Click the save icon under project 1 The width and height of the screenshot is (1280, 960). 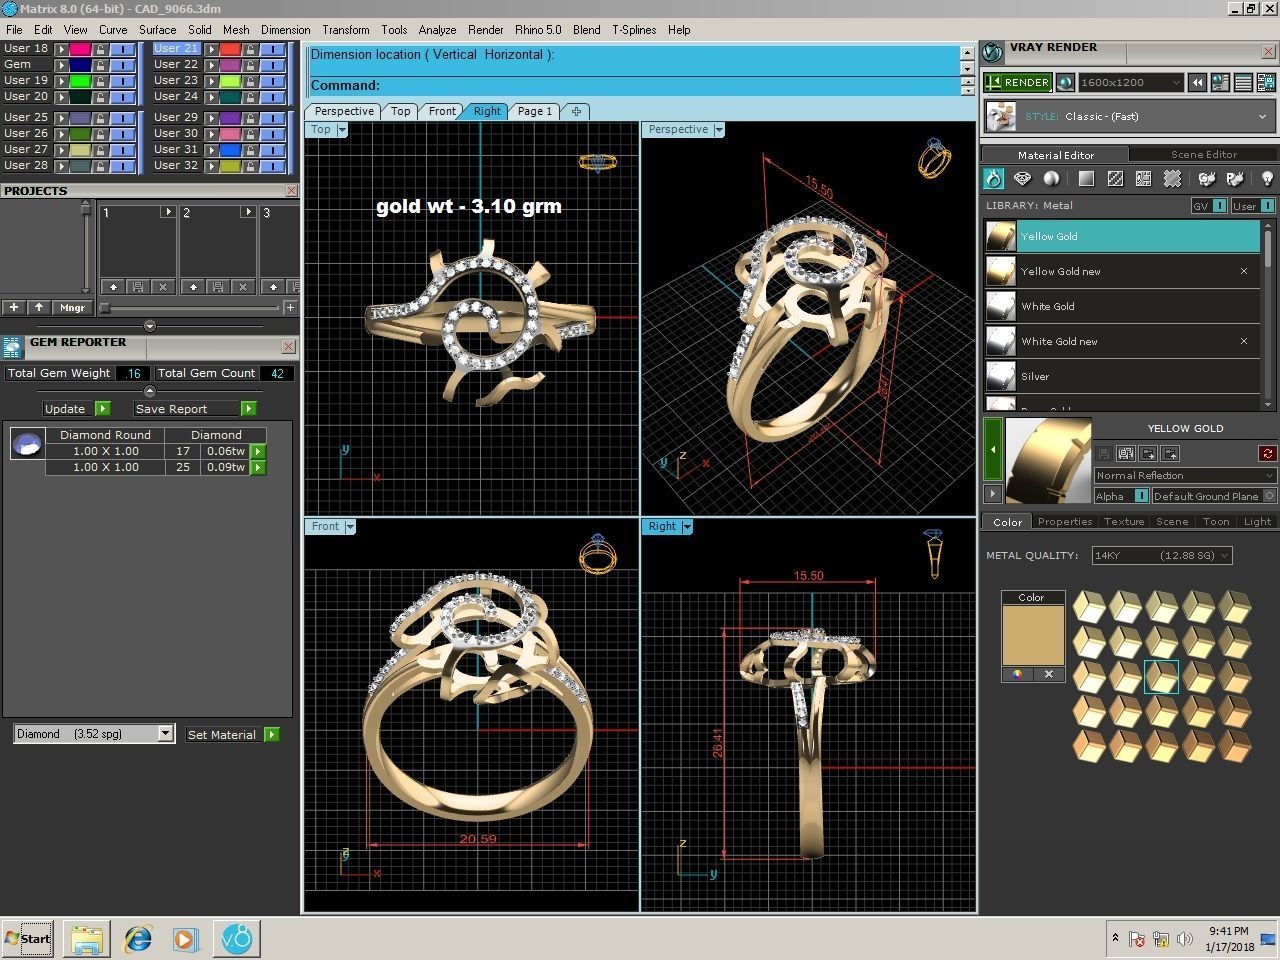[x=138, y=286]
